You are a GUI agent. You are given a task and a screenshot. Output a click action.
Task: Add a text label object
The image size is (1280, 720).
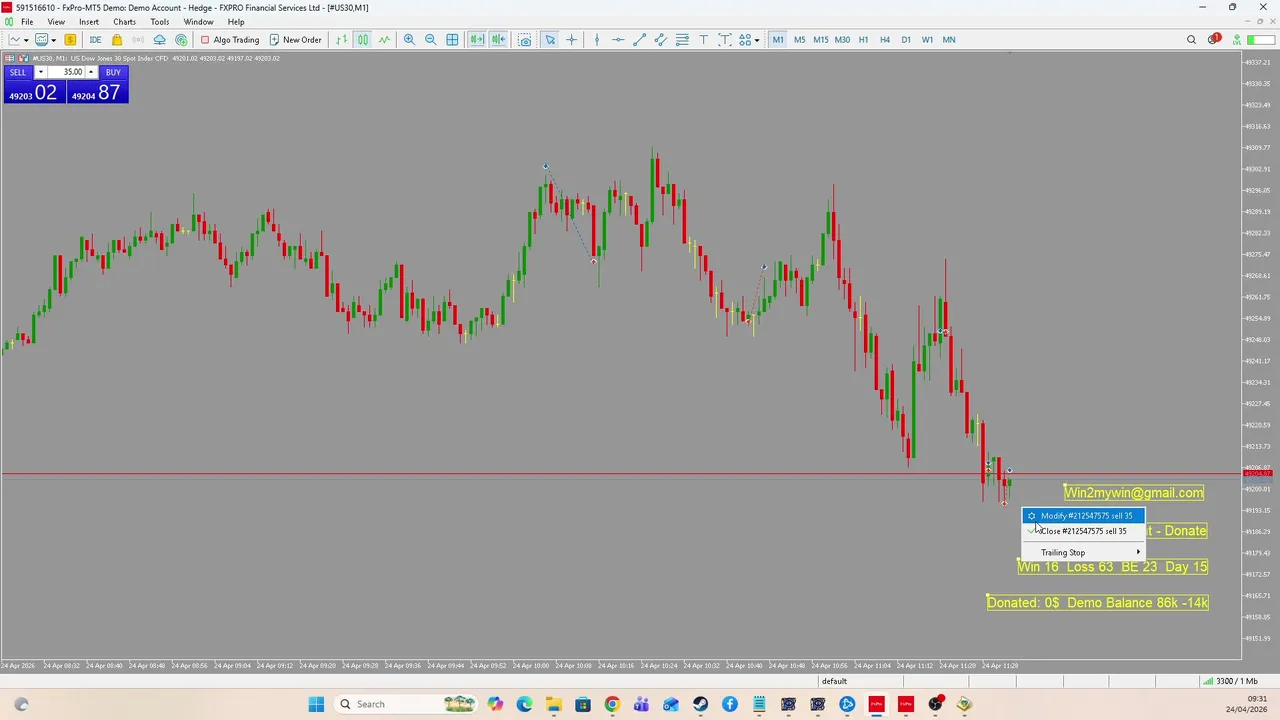(x=724, y=40)
